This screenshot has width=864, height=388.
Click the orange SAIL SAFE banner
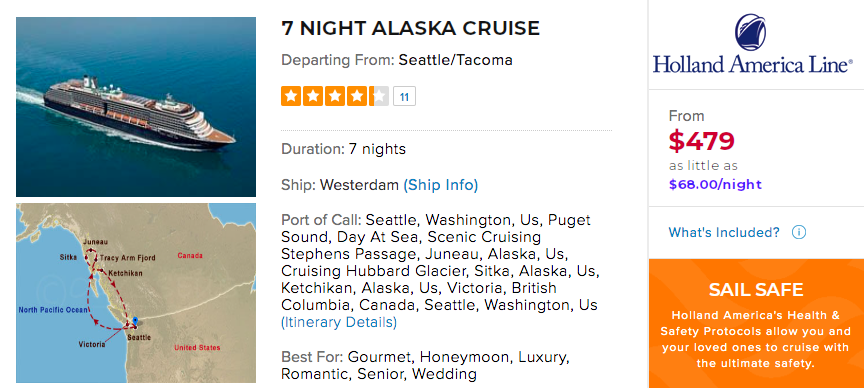pos(756,324)
